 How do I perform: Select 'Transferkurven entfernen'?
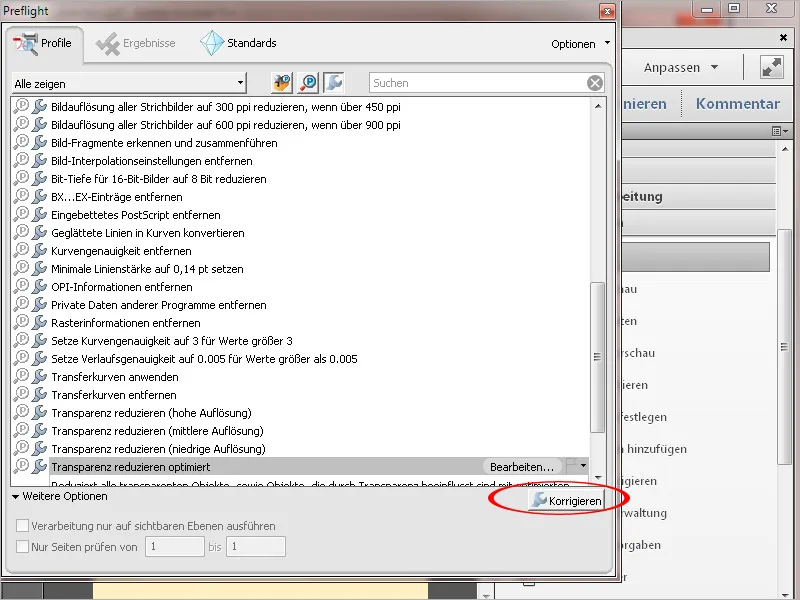point(114,395)
